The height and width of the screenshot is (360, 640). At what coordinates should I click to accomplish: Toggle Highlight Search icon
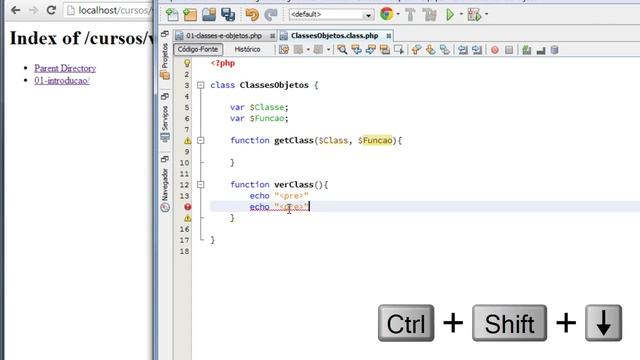(x=384, y=50)
